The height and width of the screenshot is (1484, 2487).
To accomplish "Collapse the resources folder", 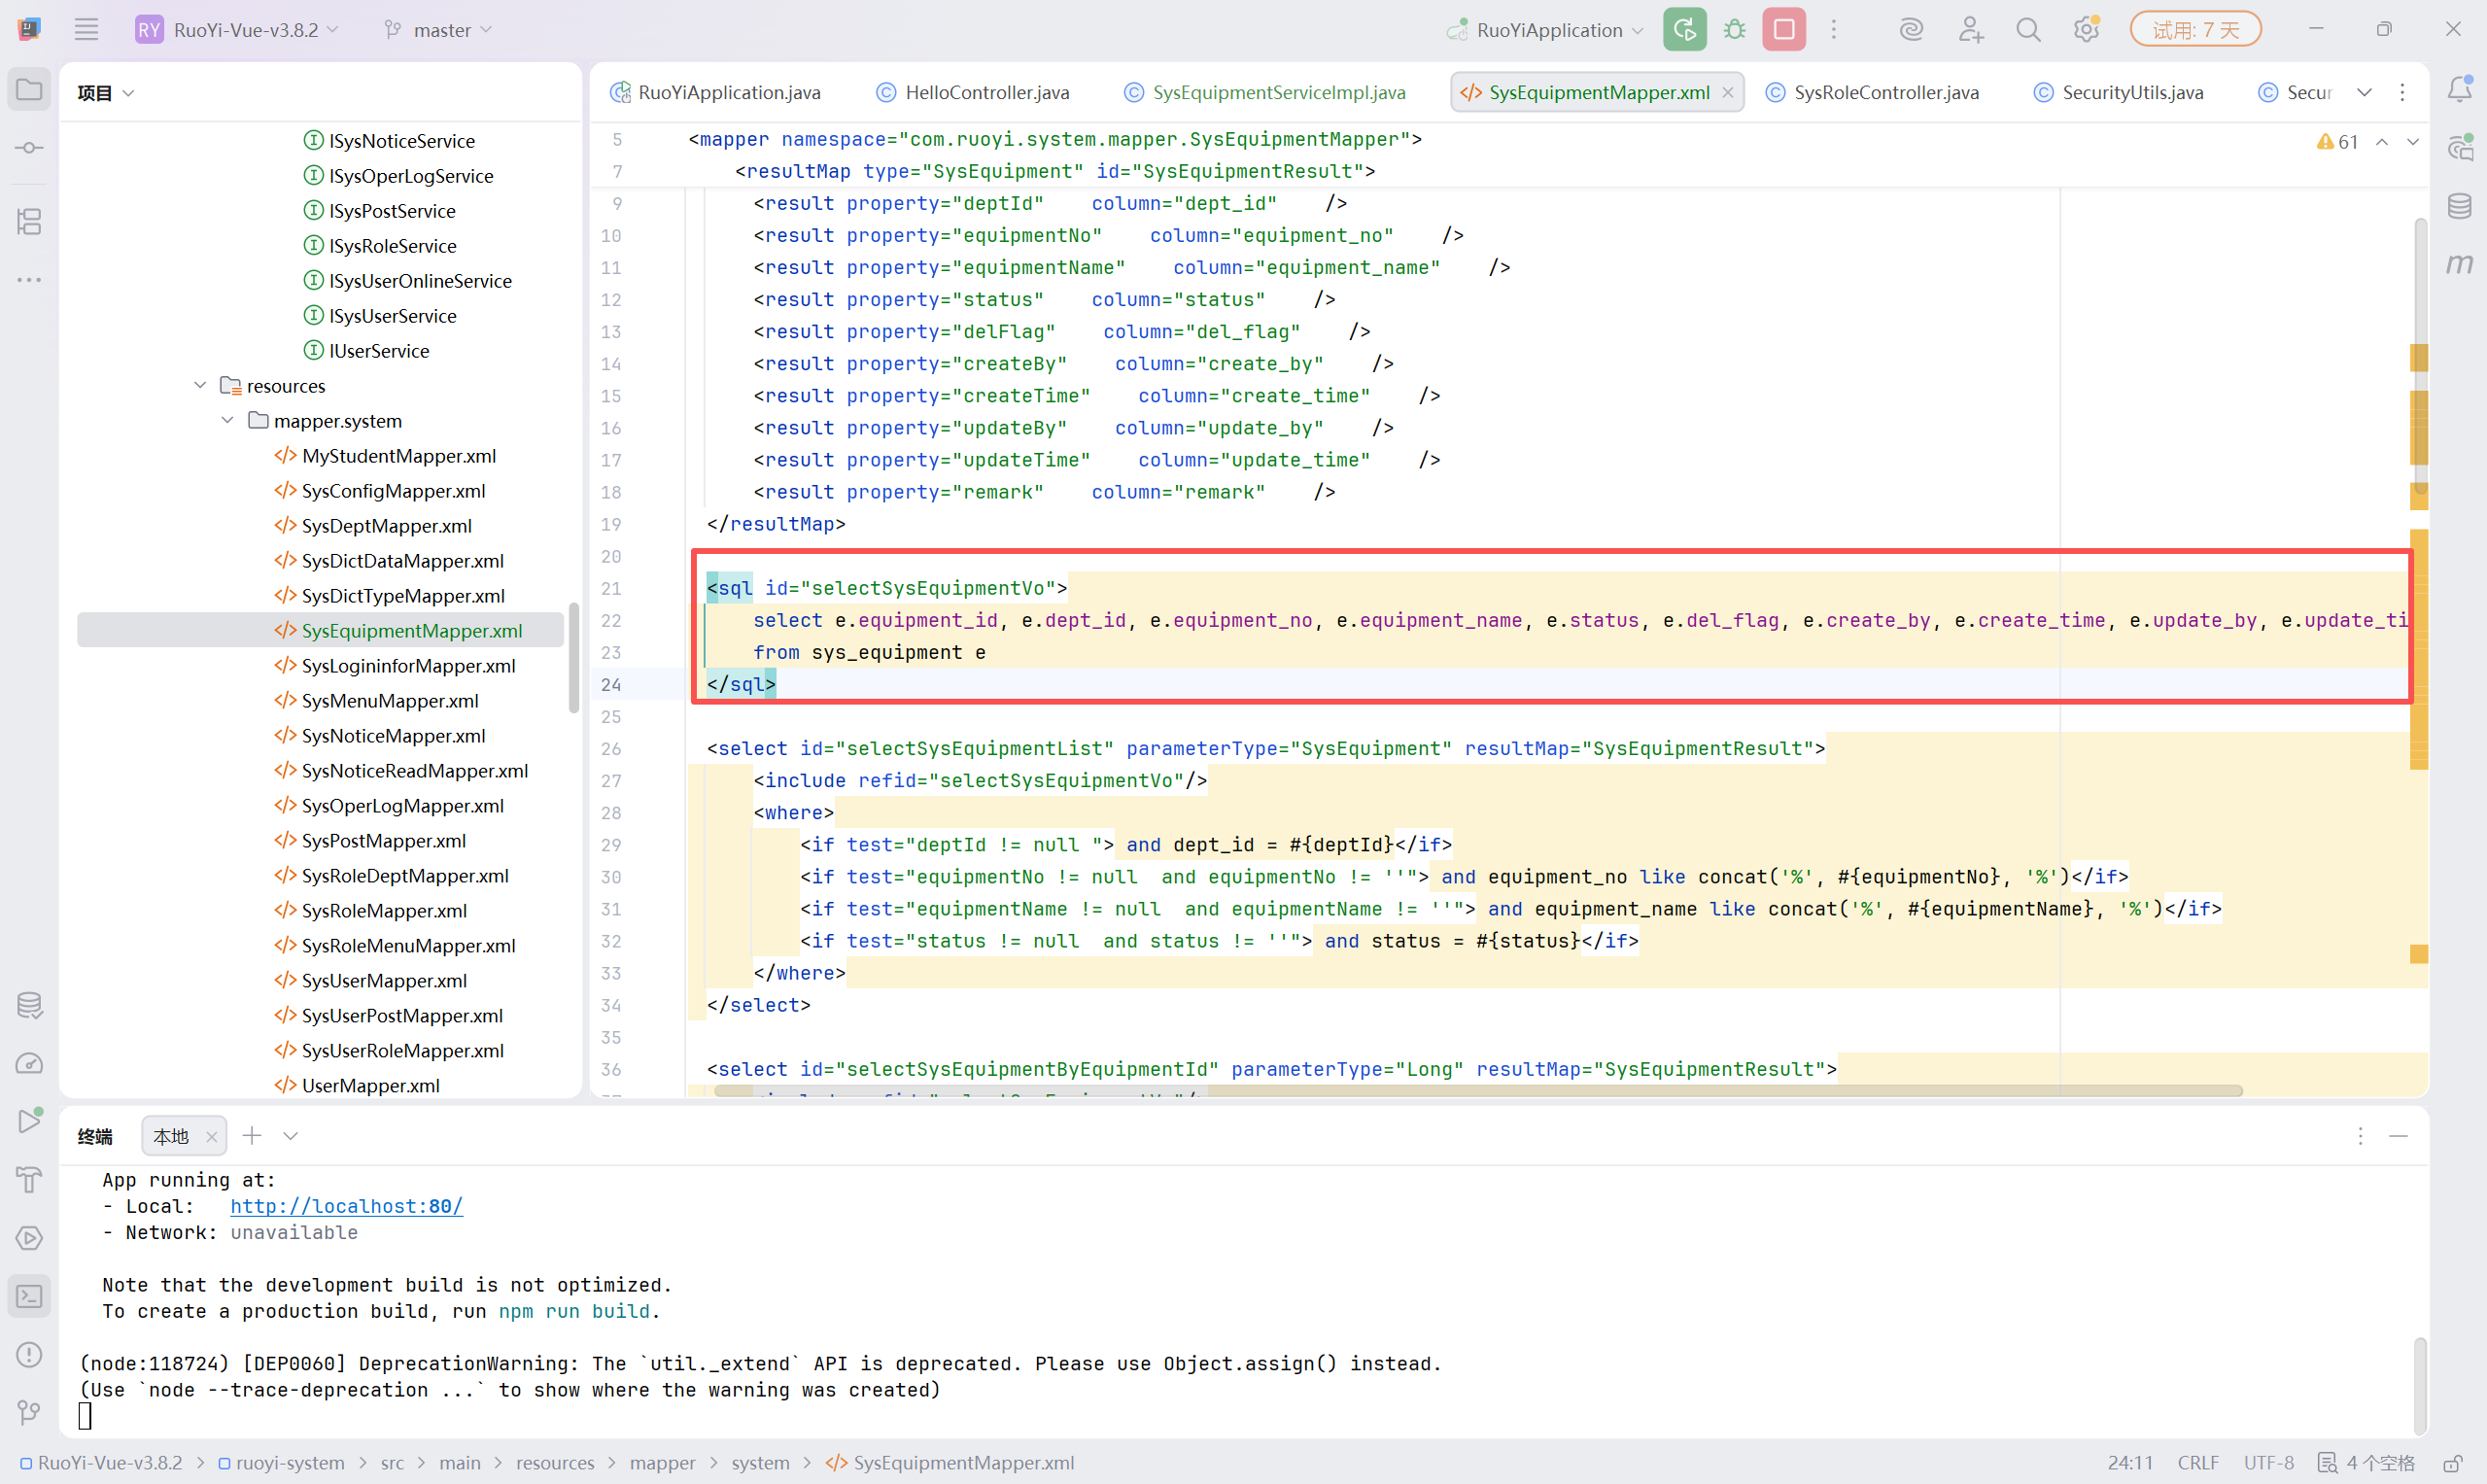I will (x=200, y=385).
